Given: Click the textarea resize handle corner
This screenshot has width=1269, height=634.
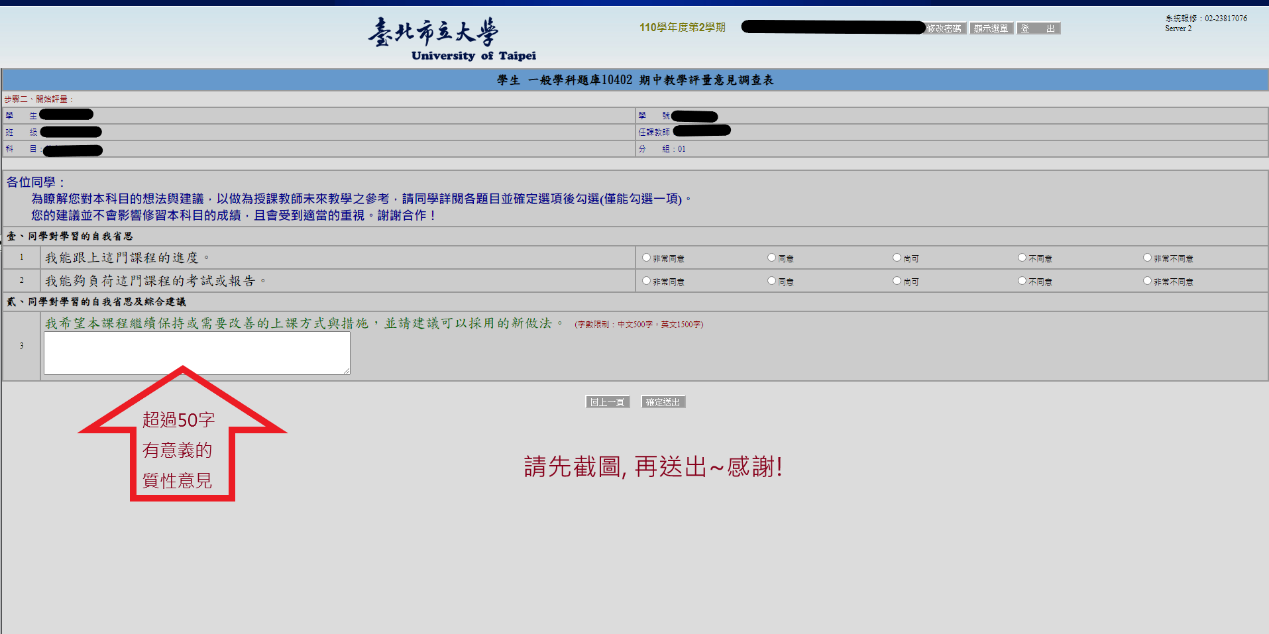Looking at the screenshot, I should 347,371.
